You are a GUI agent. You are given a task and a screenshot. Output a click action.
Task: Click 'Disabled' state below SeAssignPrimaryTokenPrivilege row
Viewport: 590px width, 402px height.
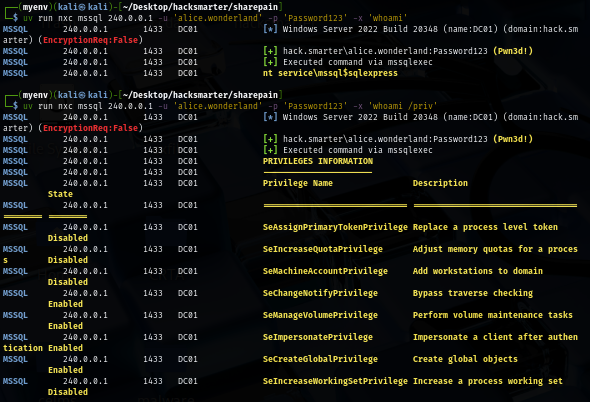point(68,238)
